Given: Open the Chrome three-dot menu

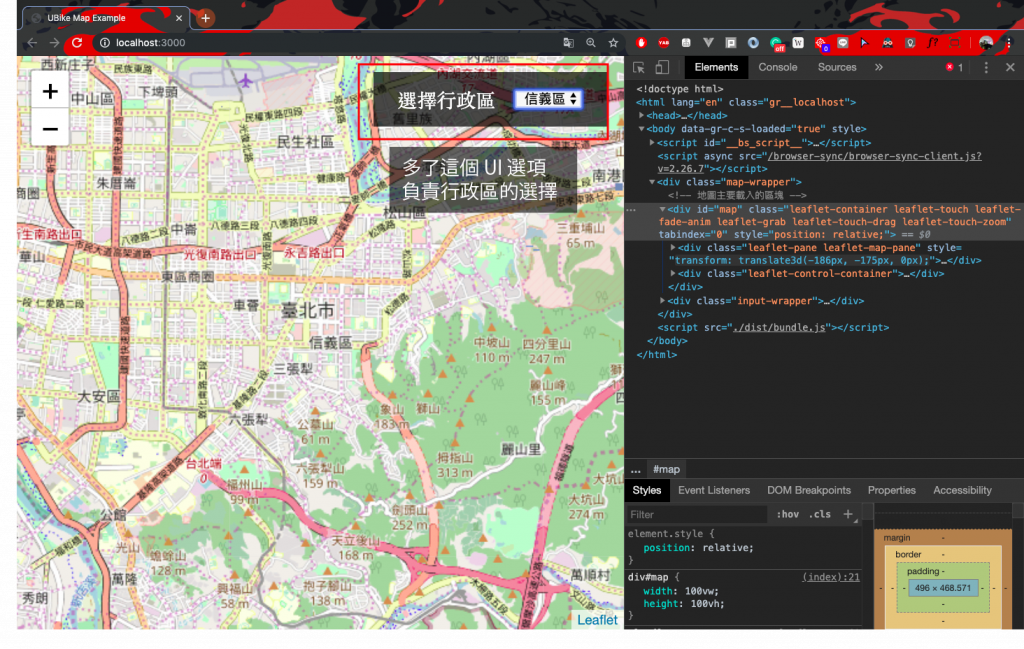Looking at the screenshot, I should (1009, 43).
